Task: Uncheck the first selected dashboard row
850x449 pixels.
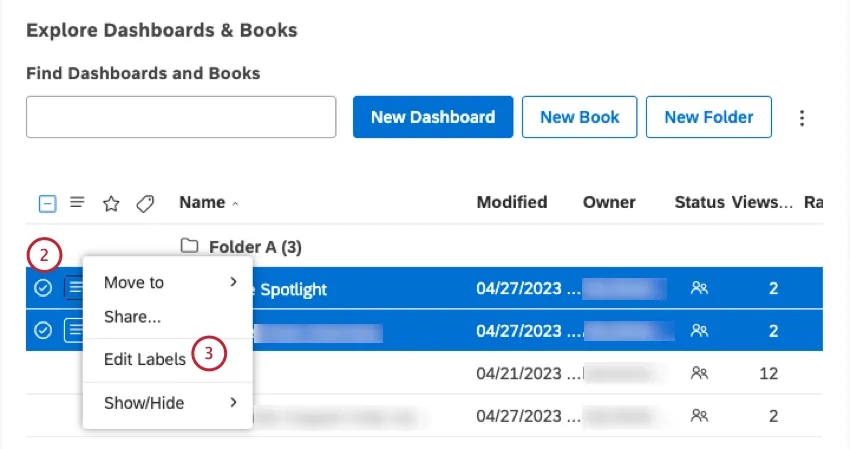Action: (x=43, y=288)
